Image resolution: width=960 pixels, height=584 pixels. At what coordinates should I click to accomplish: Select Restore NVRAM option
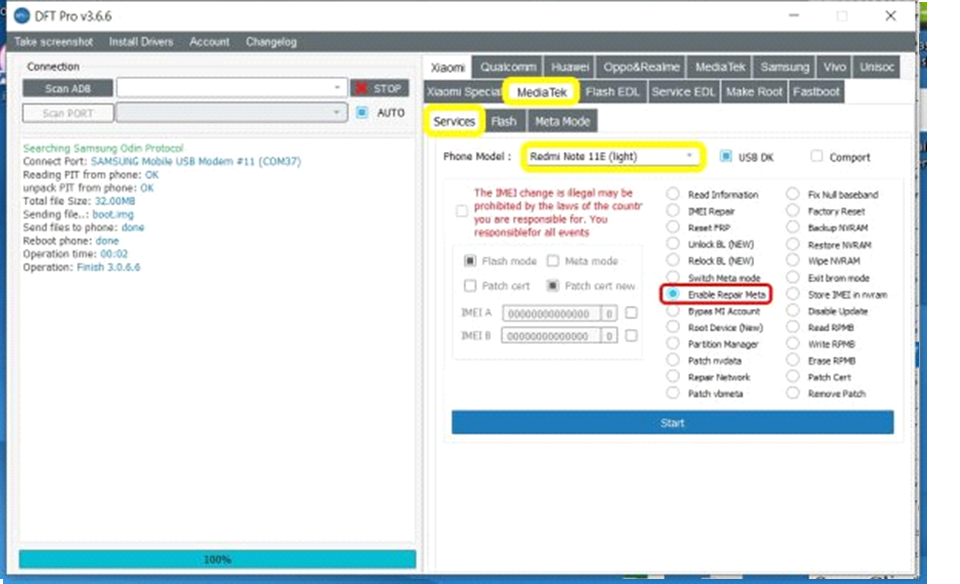click(793, 244)
